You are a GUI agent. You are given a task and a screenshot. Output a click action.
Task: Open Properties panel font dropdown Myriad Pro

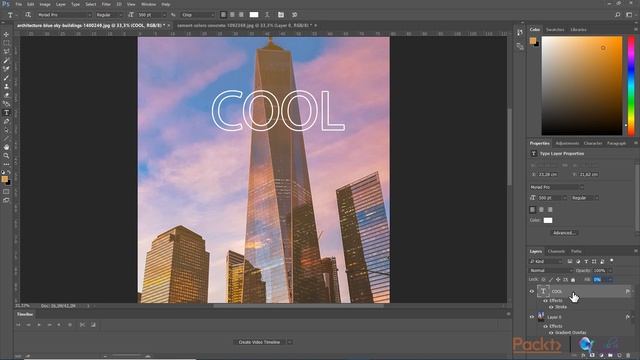click(556, 187)
